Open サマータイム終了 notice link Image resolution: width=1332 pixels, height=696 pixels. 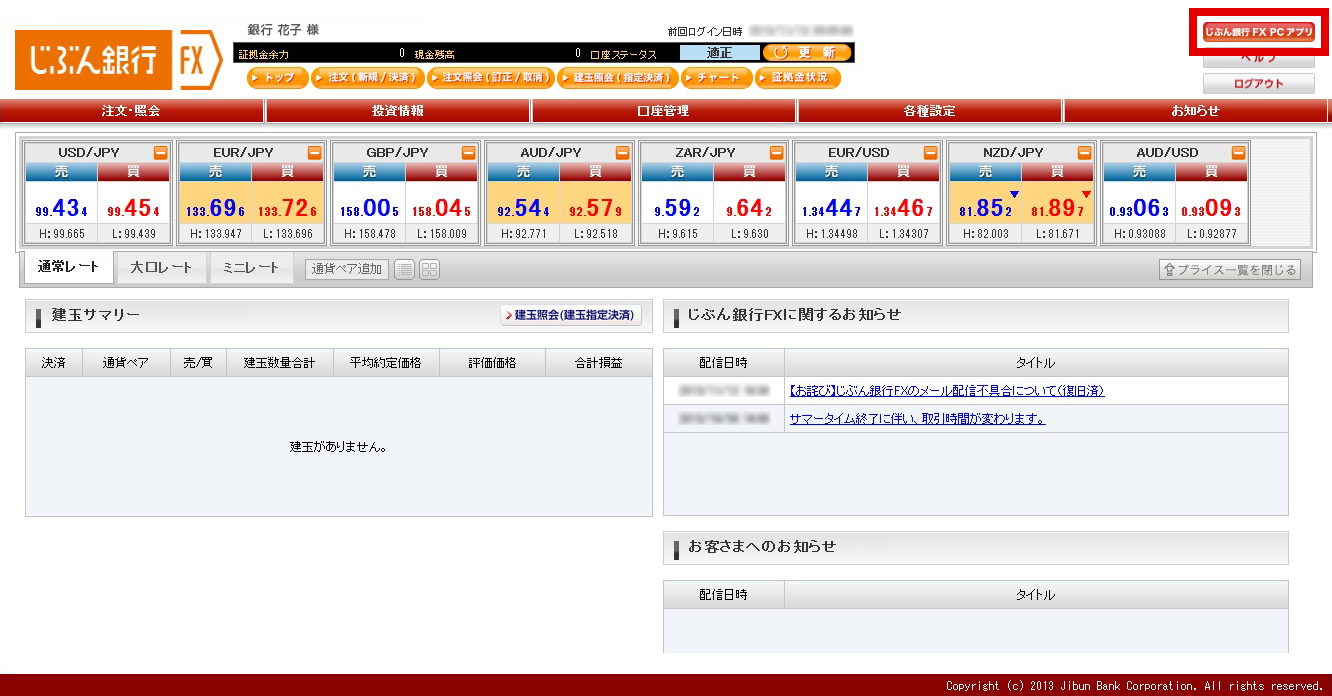point(917,419)
